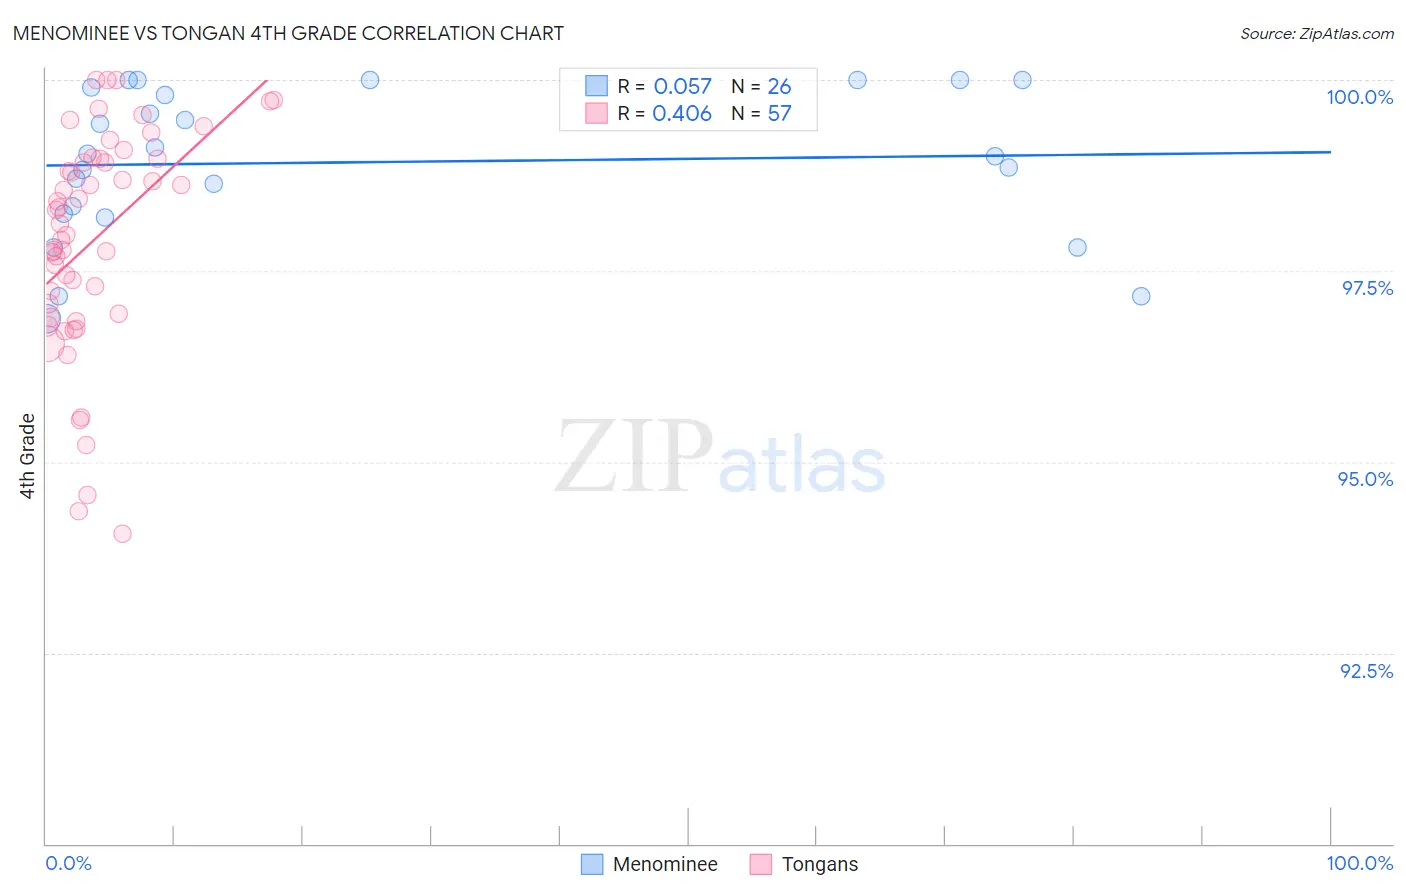This screenshot has width=1406, height=892.
Task: Click the 0.0% x-axis label
Action: click(x=68, y=863)
